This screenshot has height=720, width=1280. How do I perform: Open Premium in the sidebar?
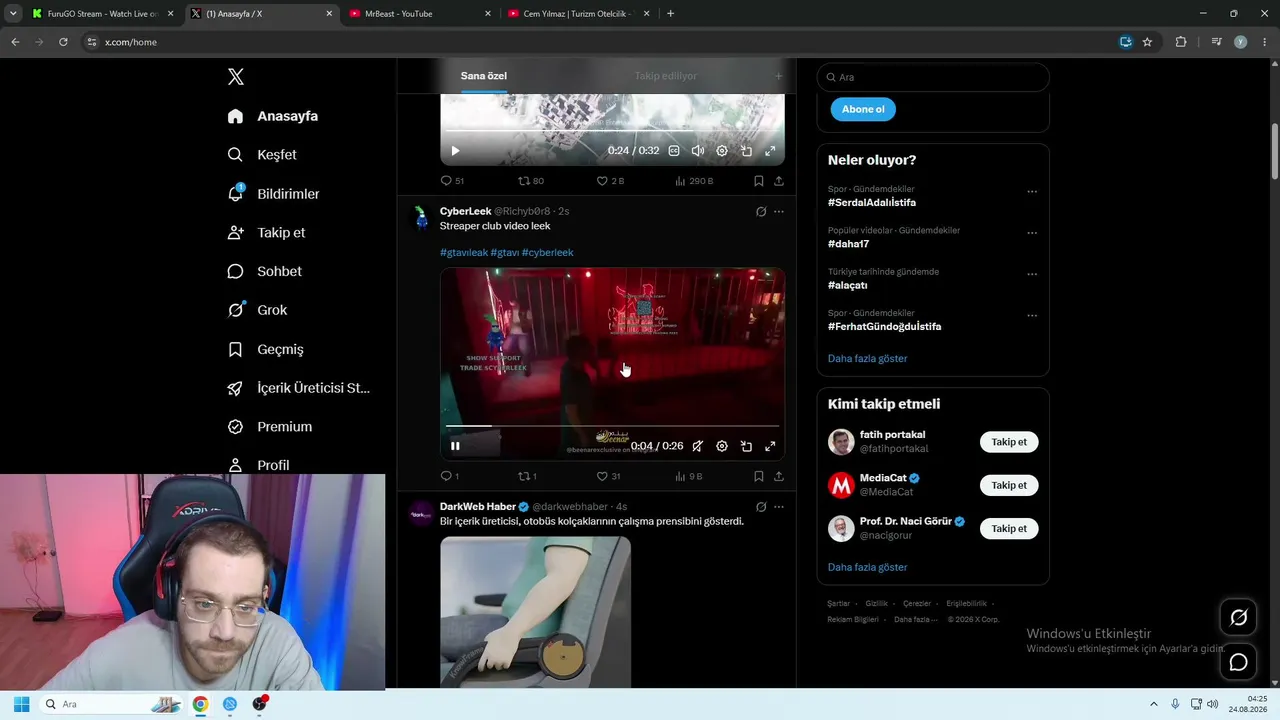pyautogui.click(x=270, y=427)
